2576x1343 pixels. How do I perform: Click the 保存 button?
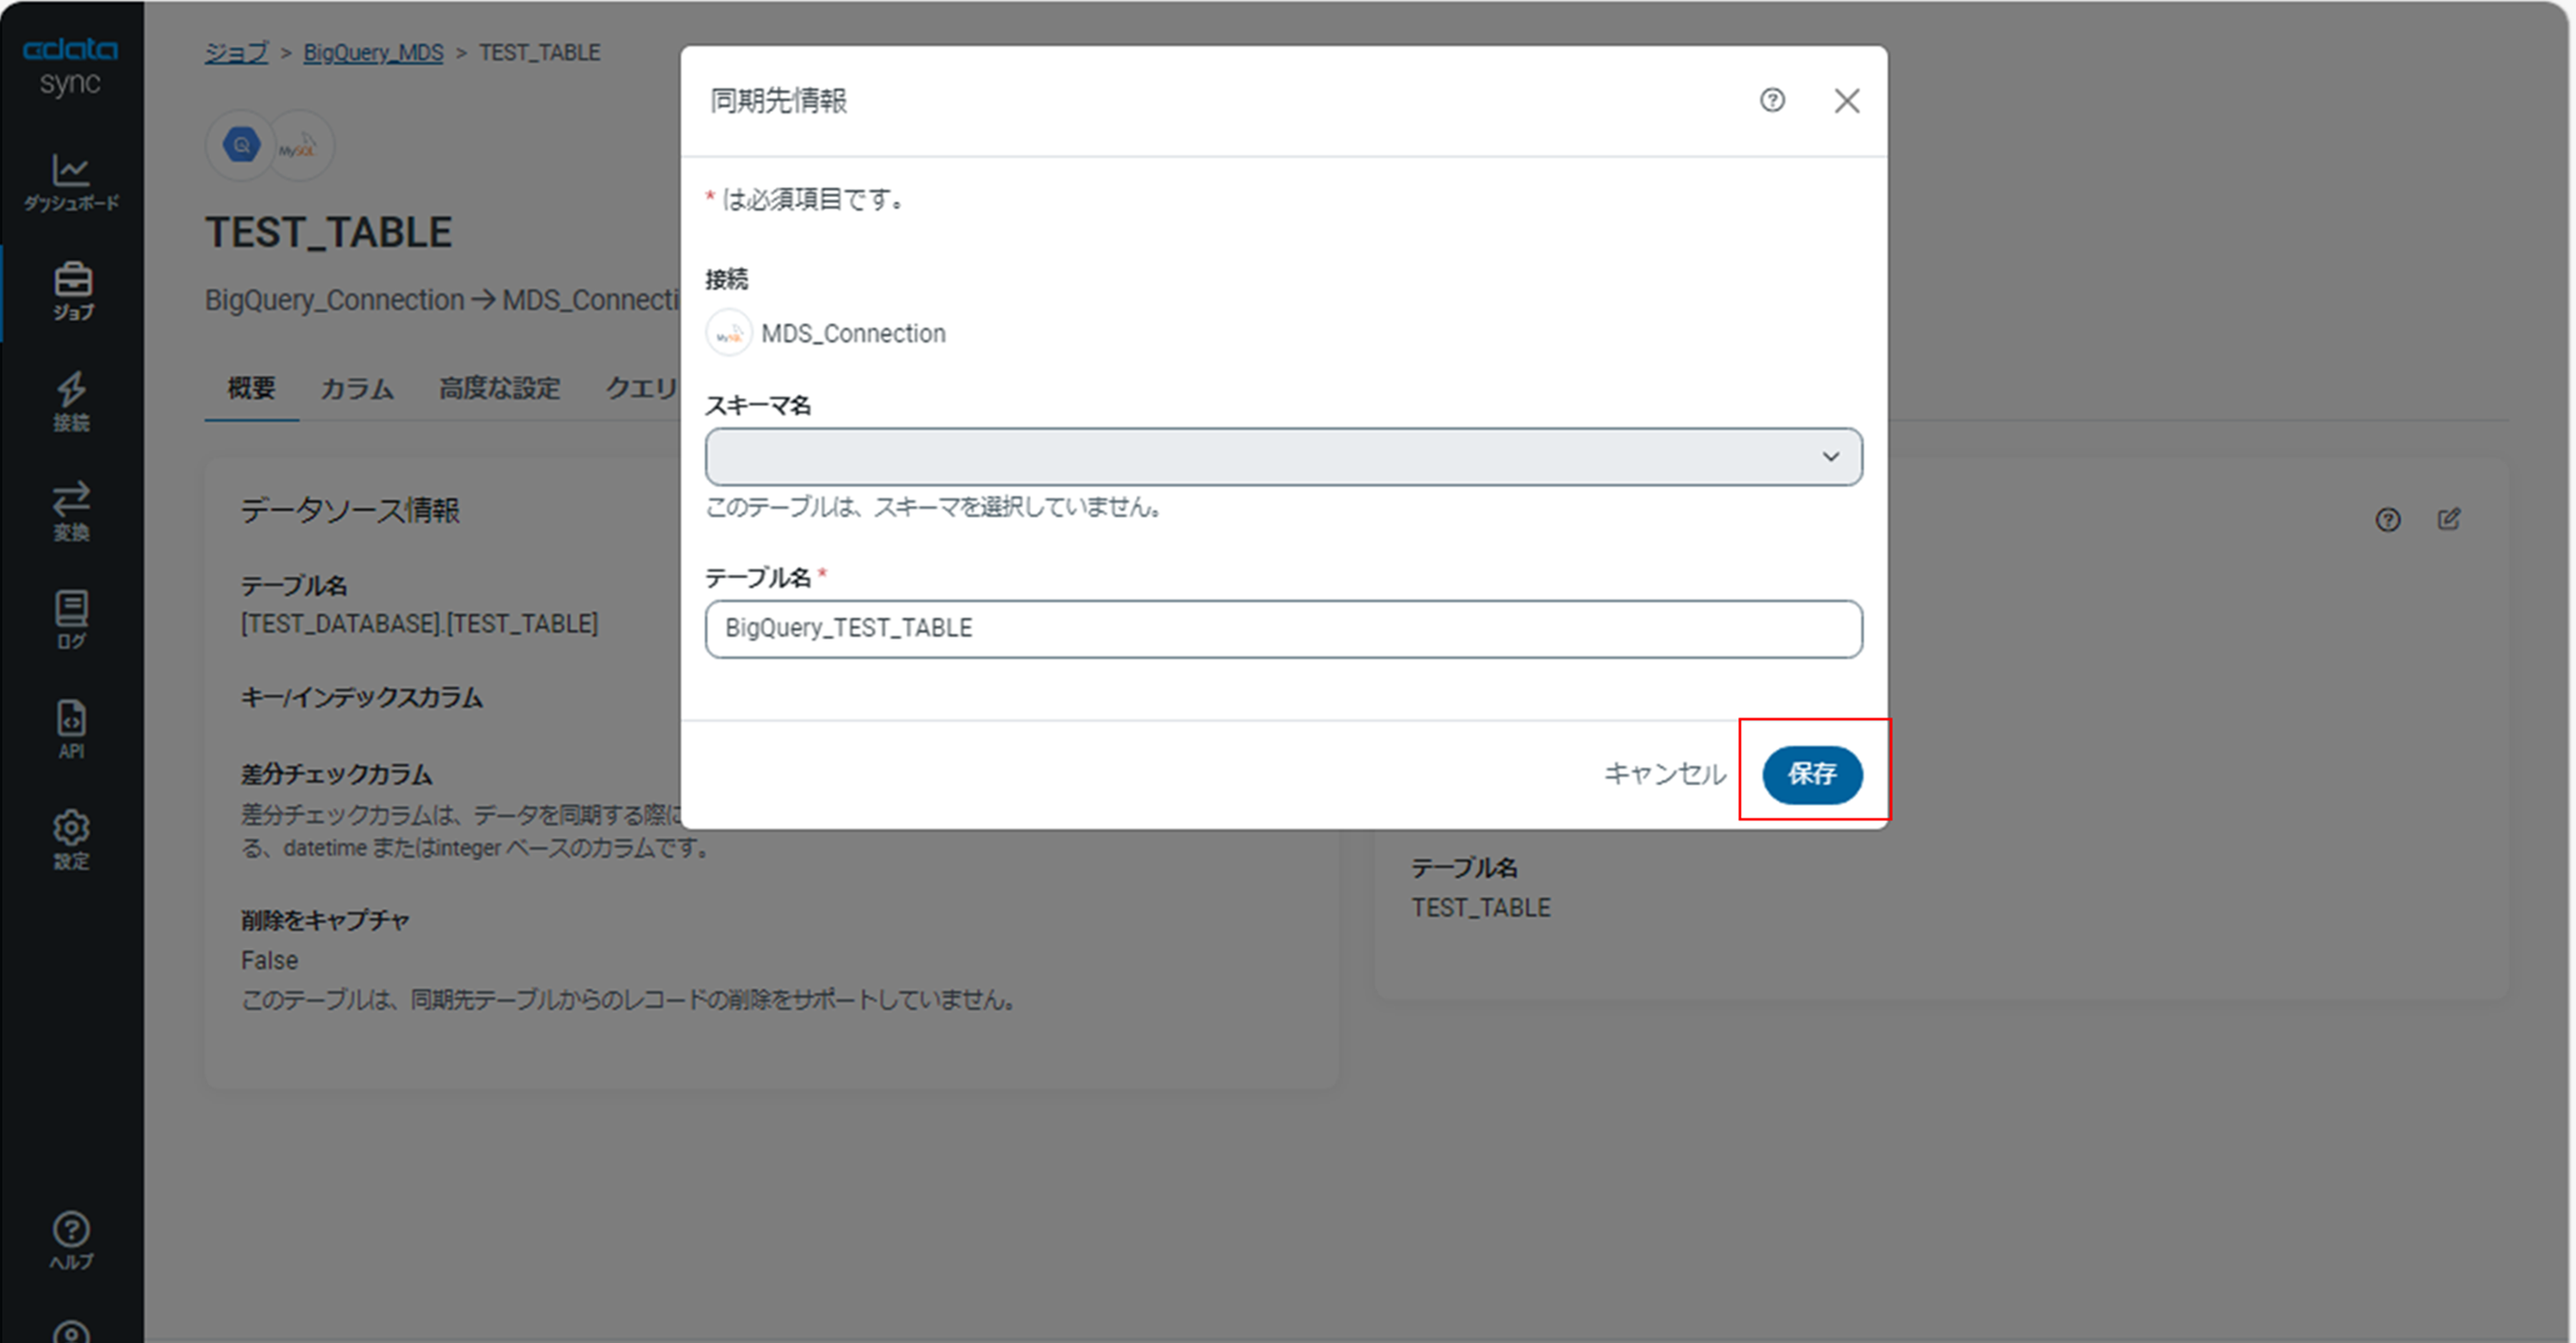pos(1812,774)
